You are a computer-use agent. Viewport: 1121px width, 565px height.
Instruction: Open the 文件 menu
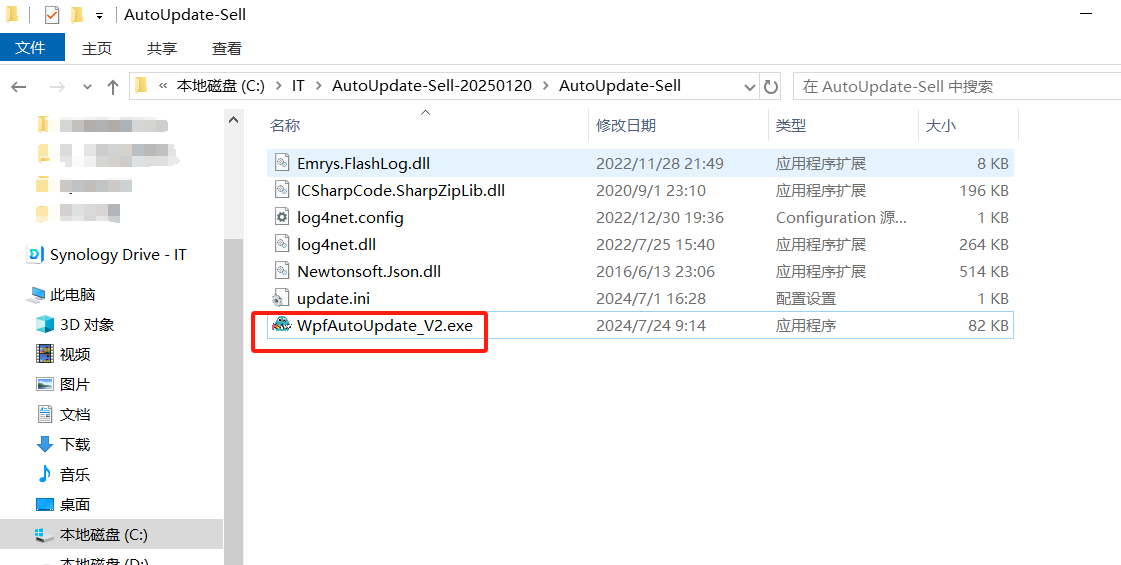[31, 48]
